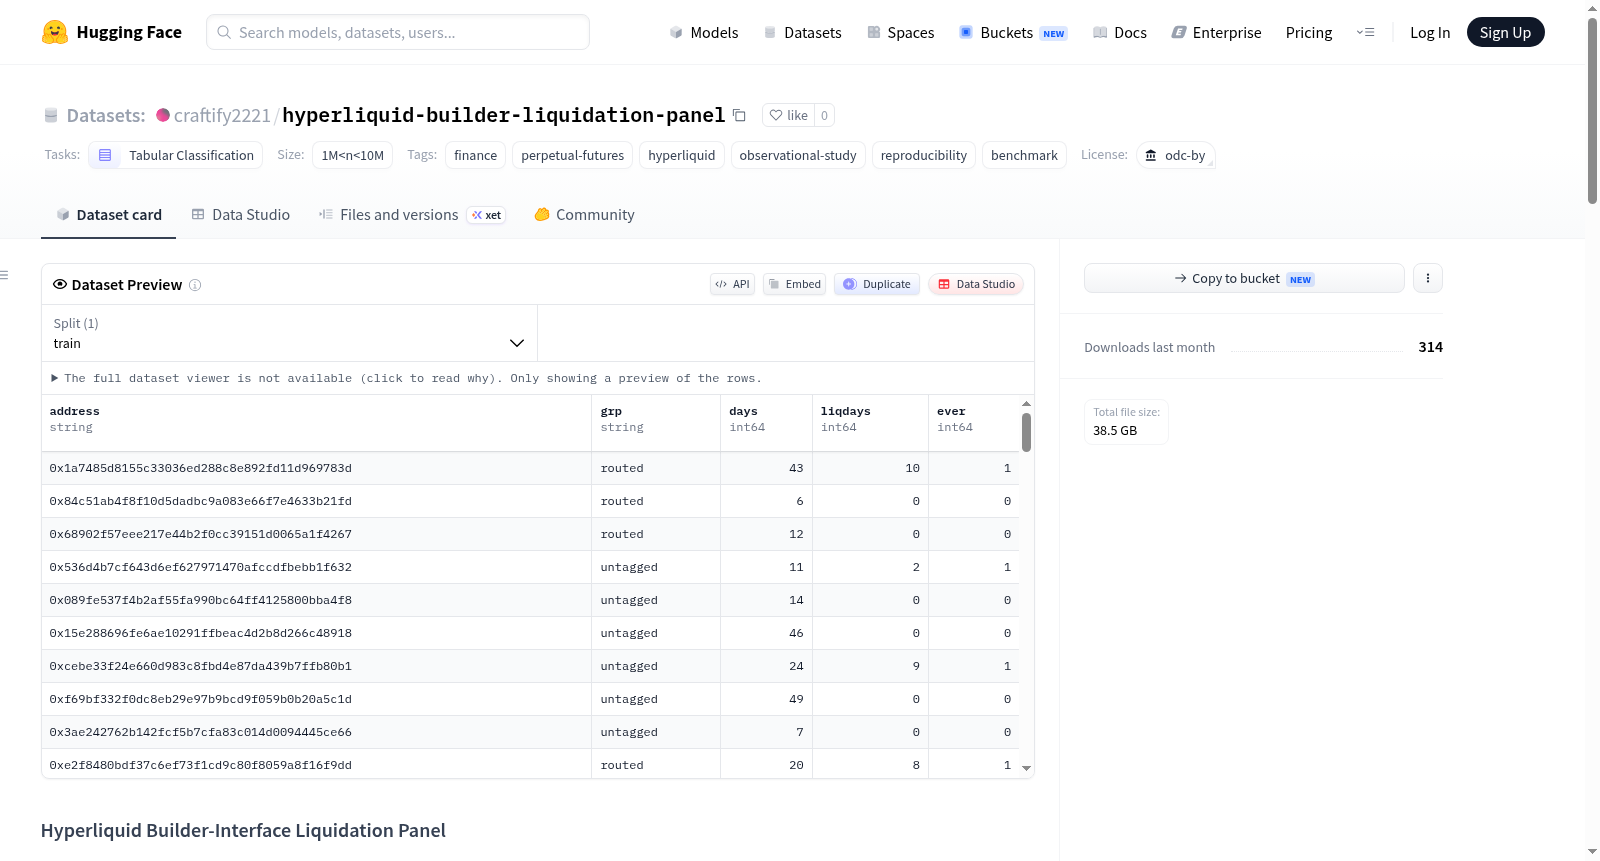Select address cell starting with 0x089fe537

click(x=316, y=600)
